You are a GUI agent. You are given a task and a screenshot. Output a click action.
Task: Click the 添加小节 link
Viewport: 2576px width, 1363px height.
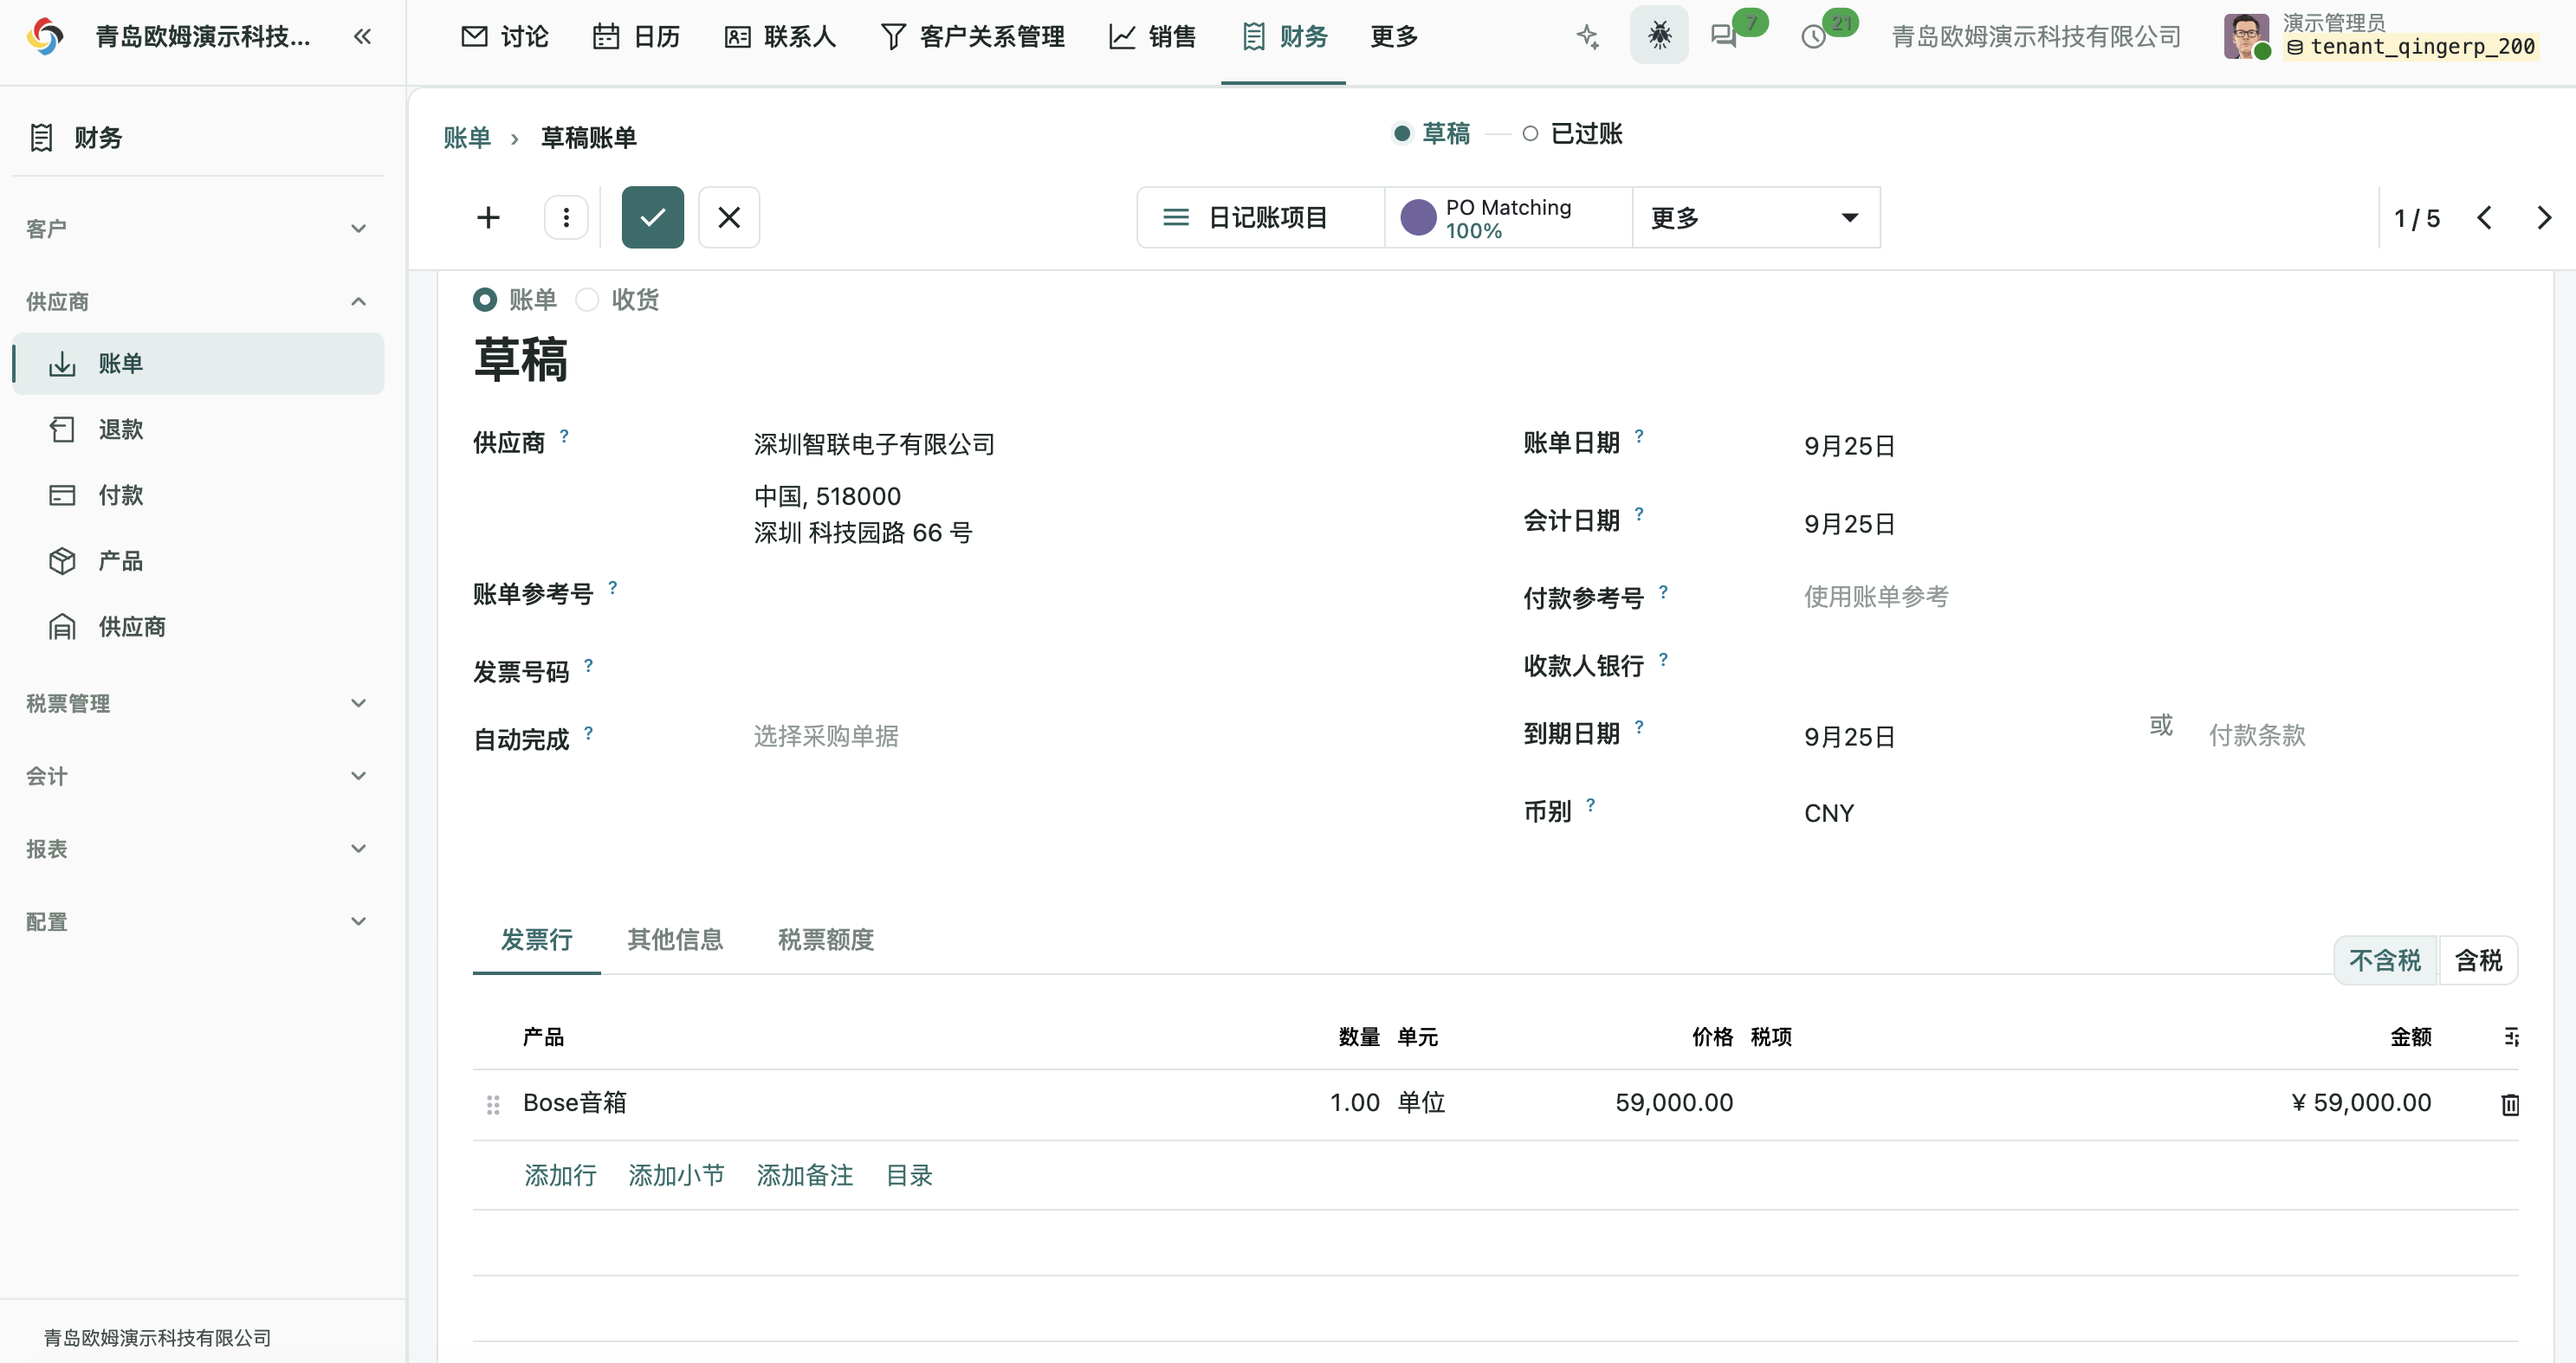click(x=676, y=1175)
